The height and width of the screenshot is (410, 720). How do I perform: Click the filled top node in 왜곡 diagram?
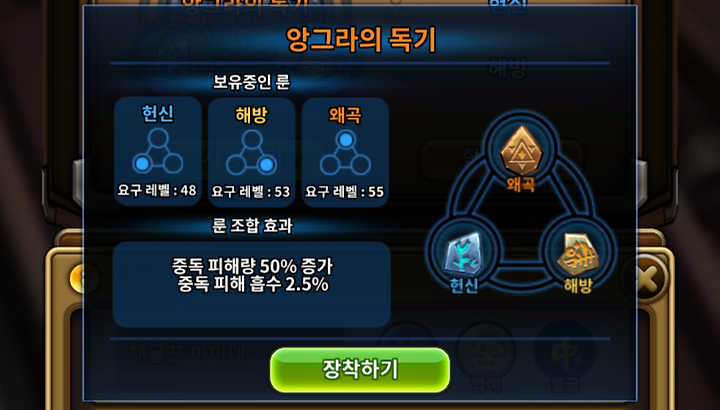346,139
